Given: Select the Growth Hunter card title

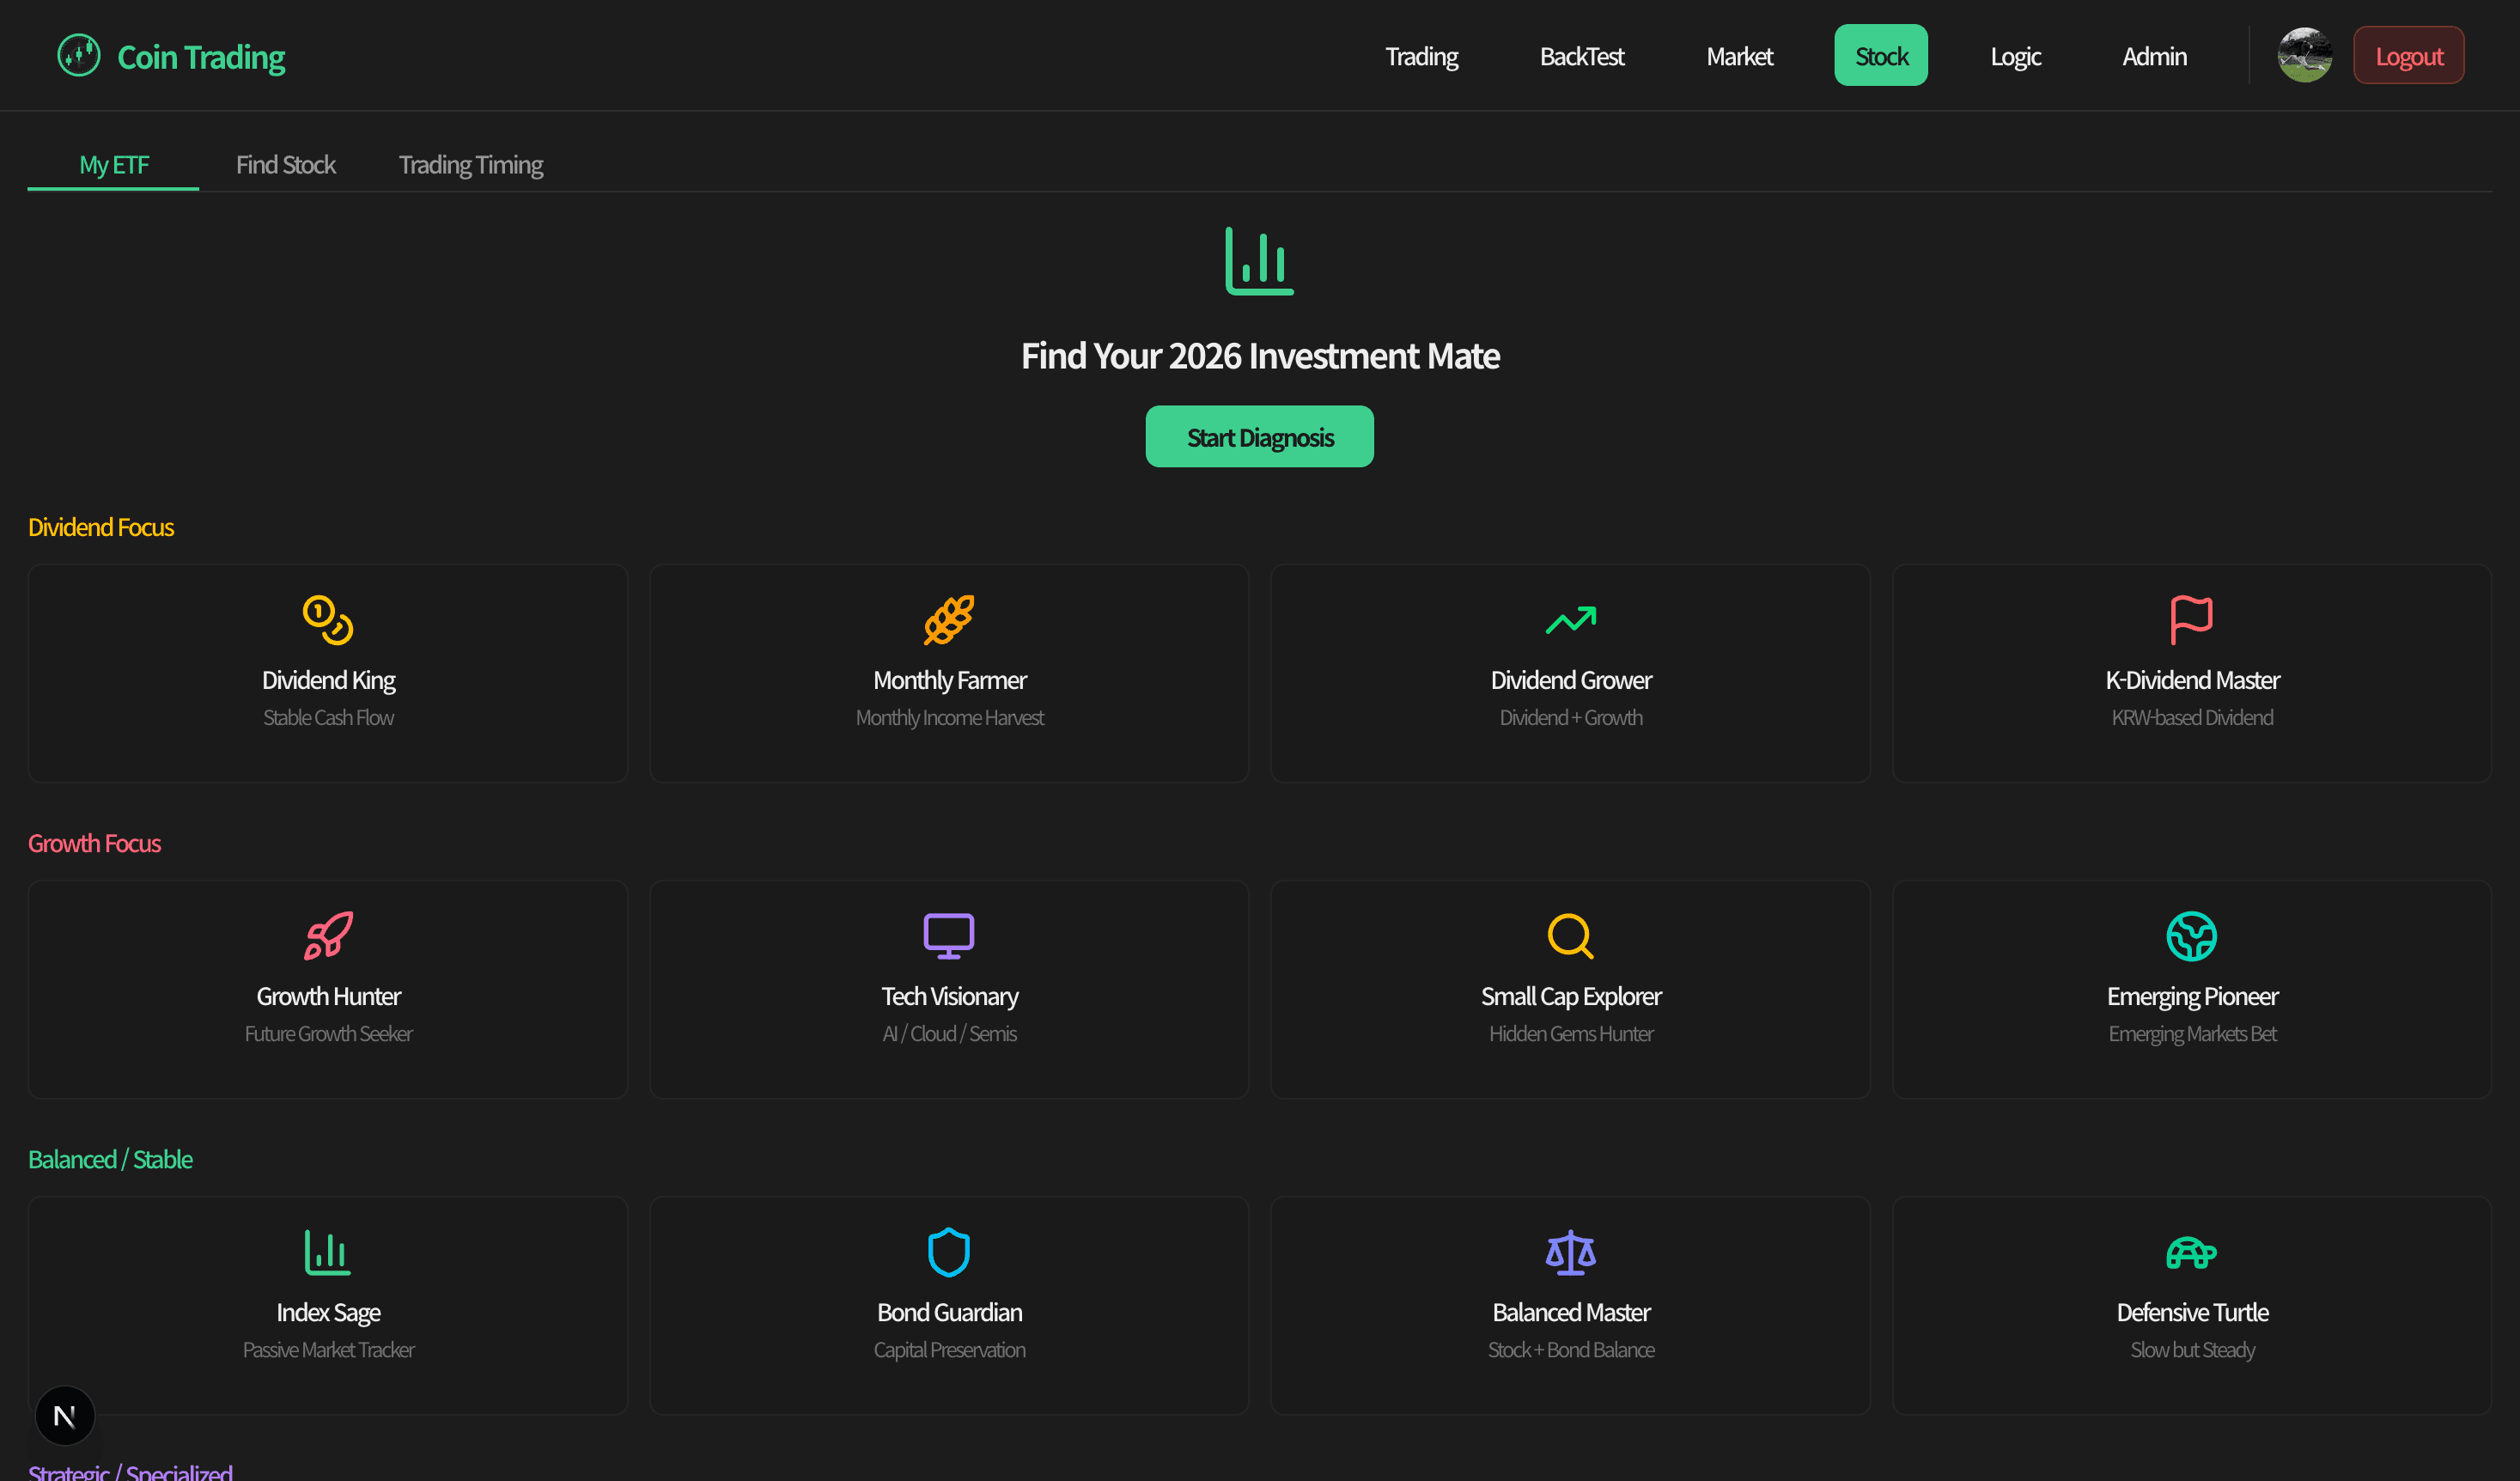Looking at the screenshot, I should click(328, 996).
